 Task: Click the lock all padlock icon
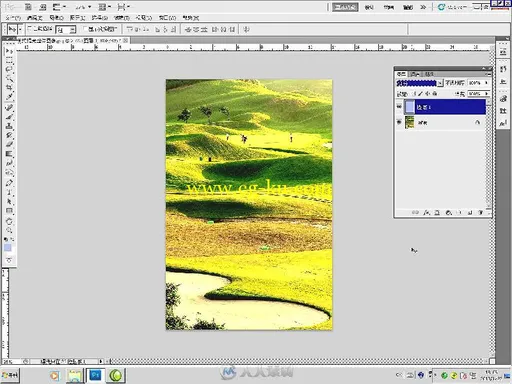point(435,94)
